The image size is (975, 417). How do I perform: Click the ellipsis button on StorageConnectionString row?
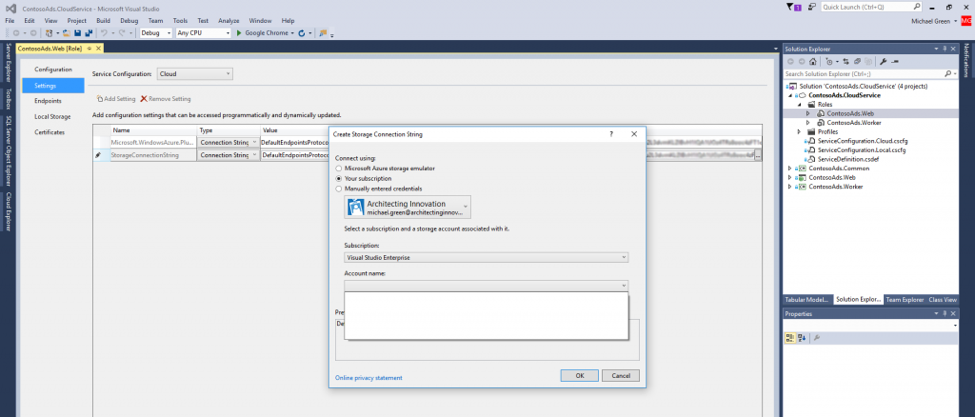pos(757,155)
